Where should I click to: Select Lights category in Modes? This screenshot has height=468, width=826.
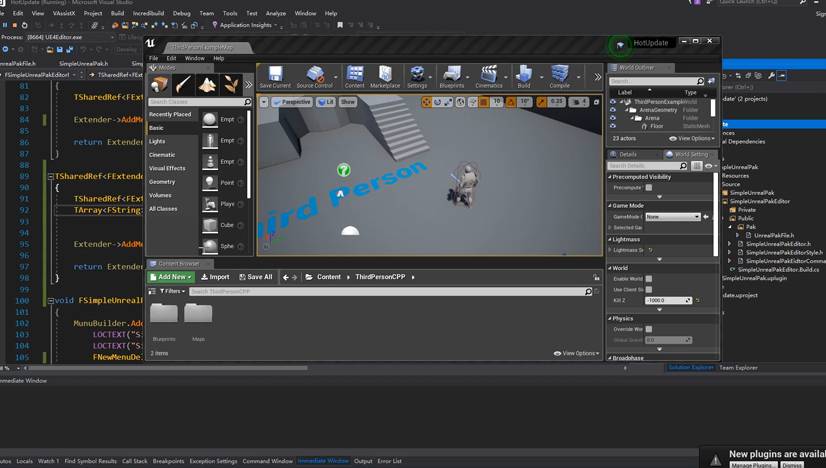coord(157,141)
